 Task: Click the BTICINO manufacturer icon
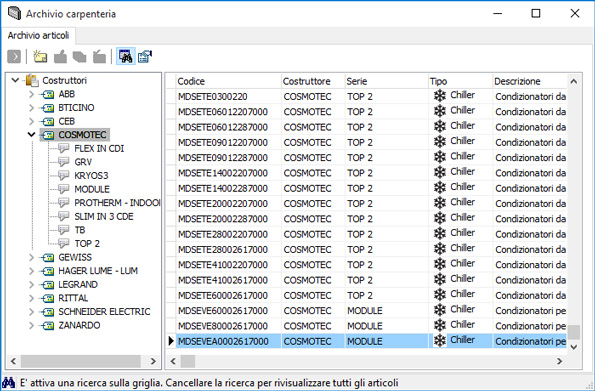point(47,108)
